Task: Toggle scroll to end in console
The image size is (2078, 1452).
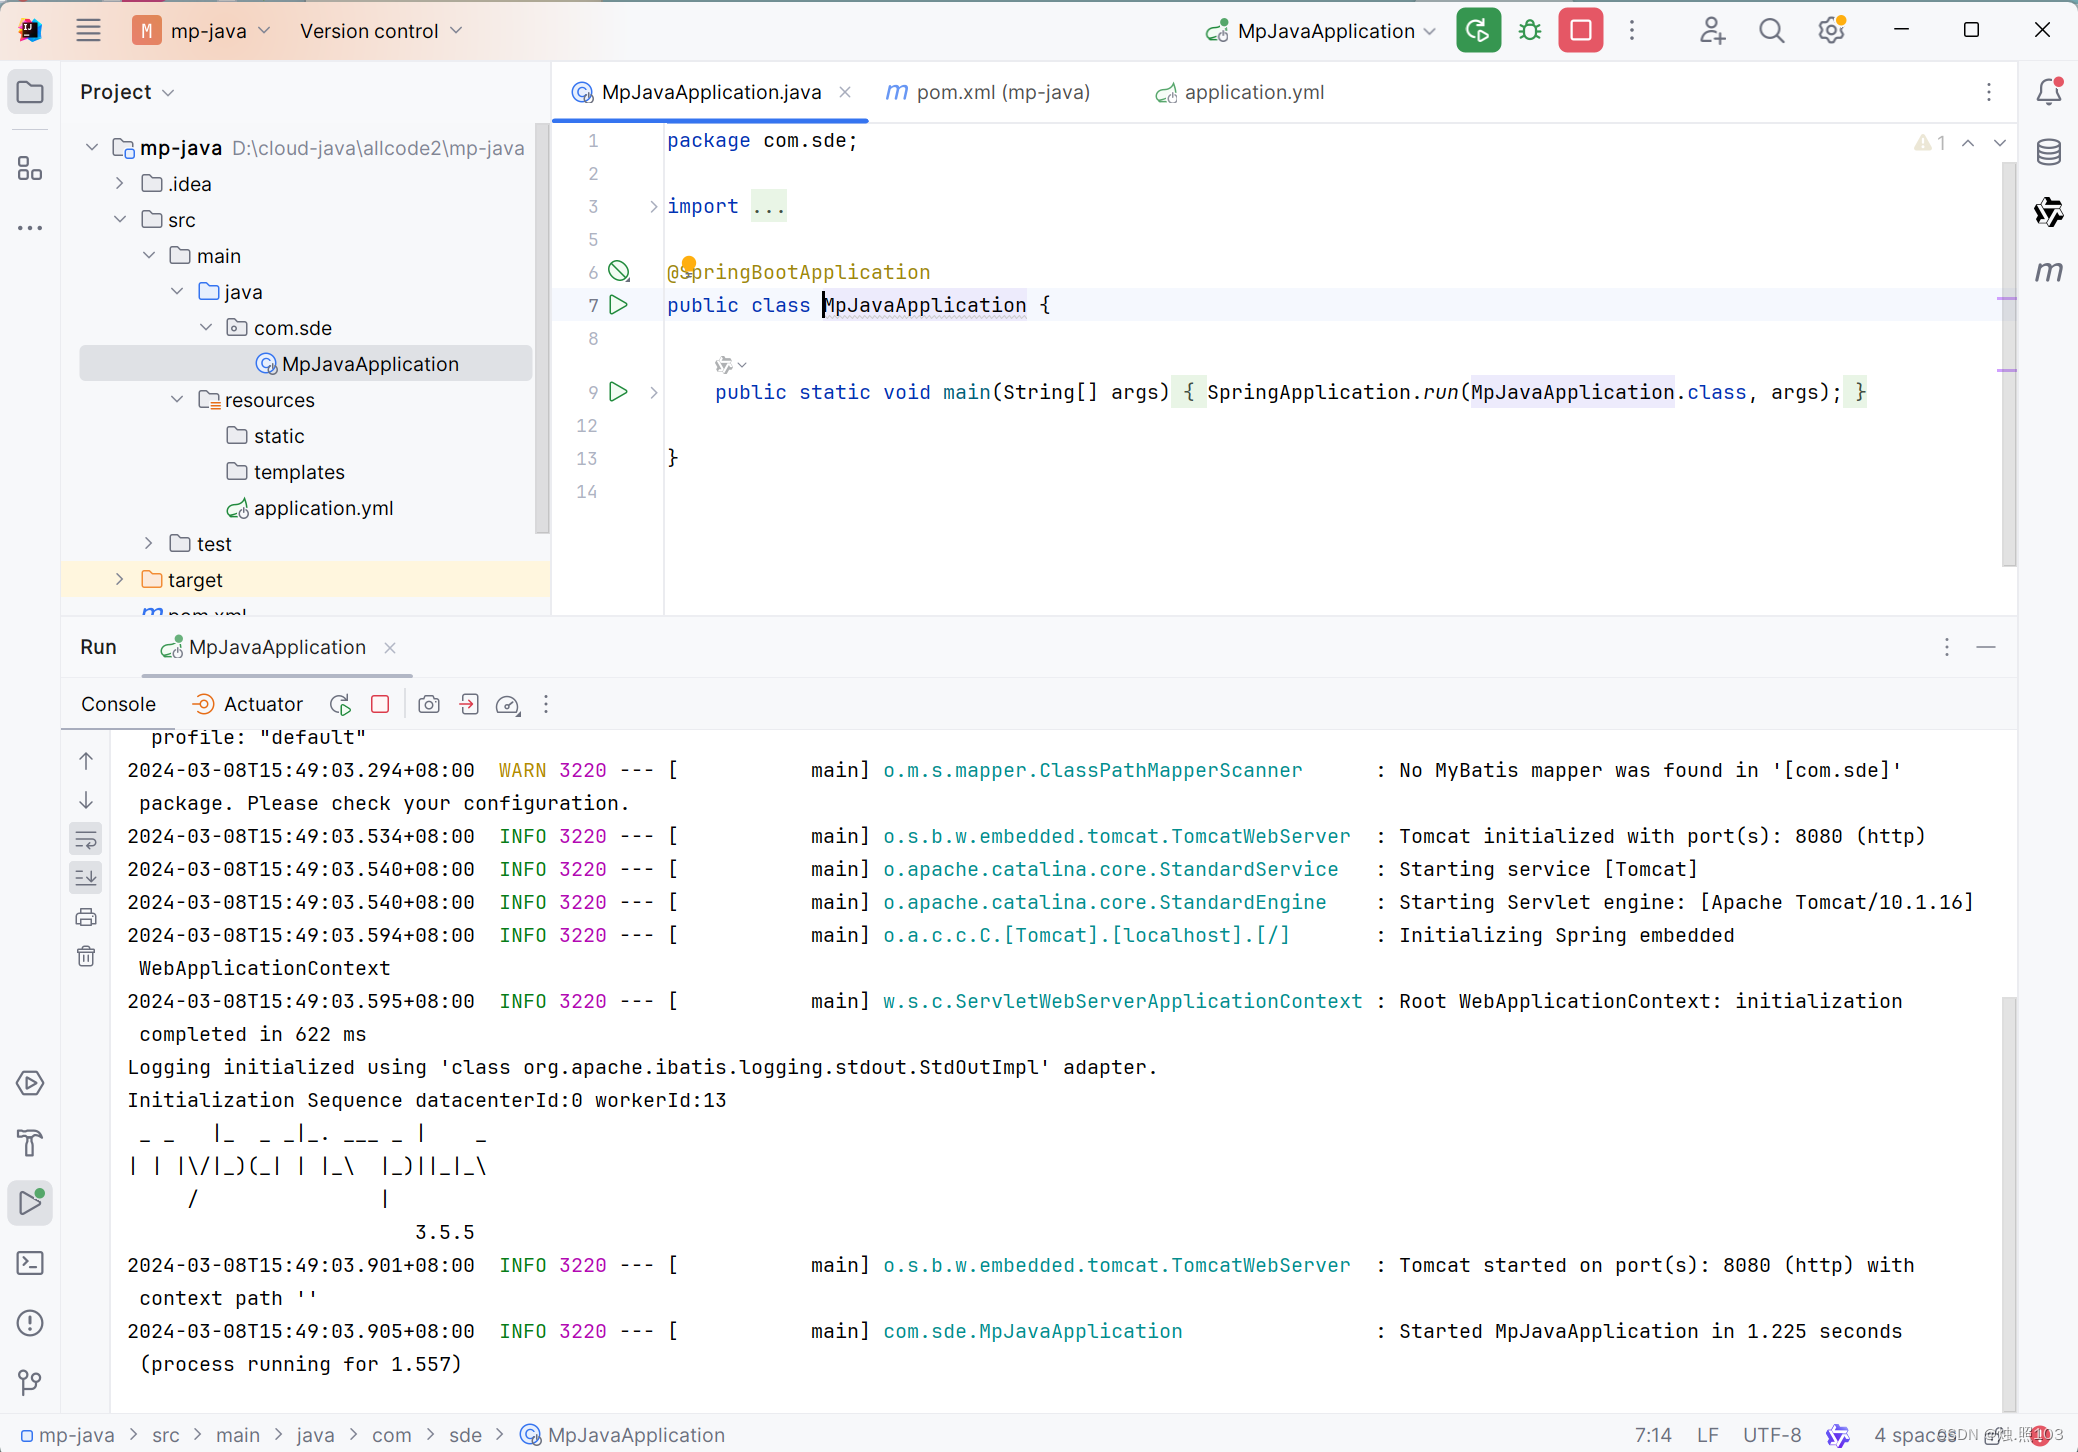Action: click(x=86, y=878)
